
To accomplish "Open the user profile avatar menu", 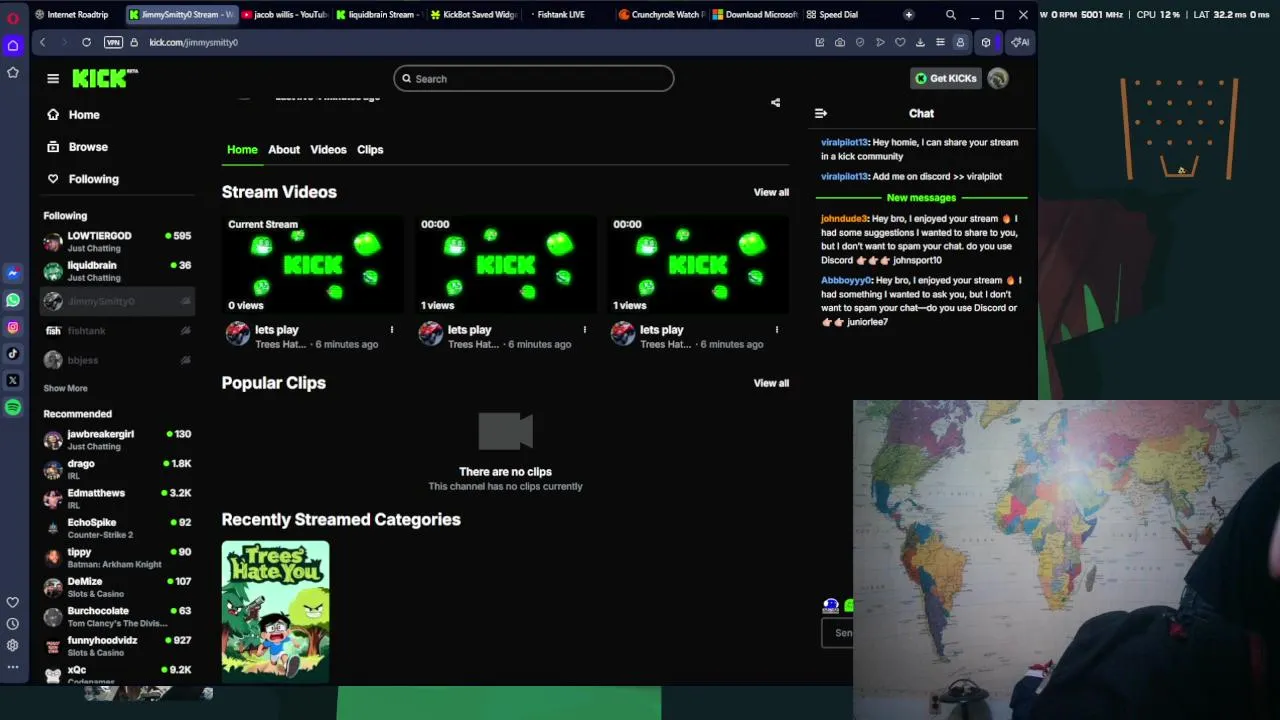I will pyautogui.click(x=998, y=78).
